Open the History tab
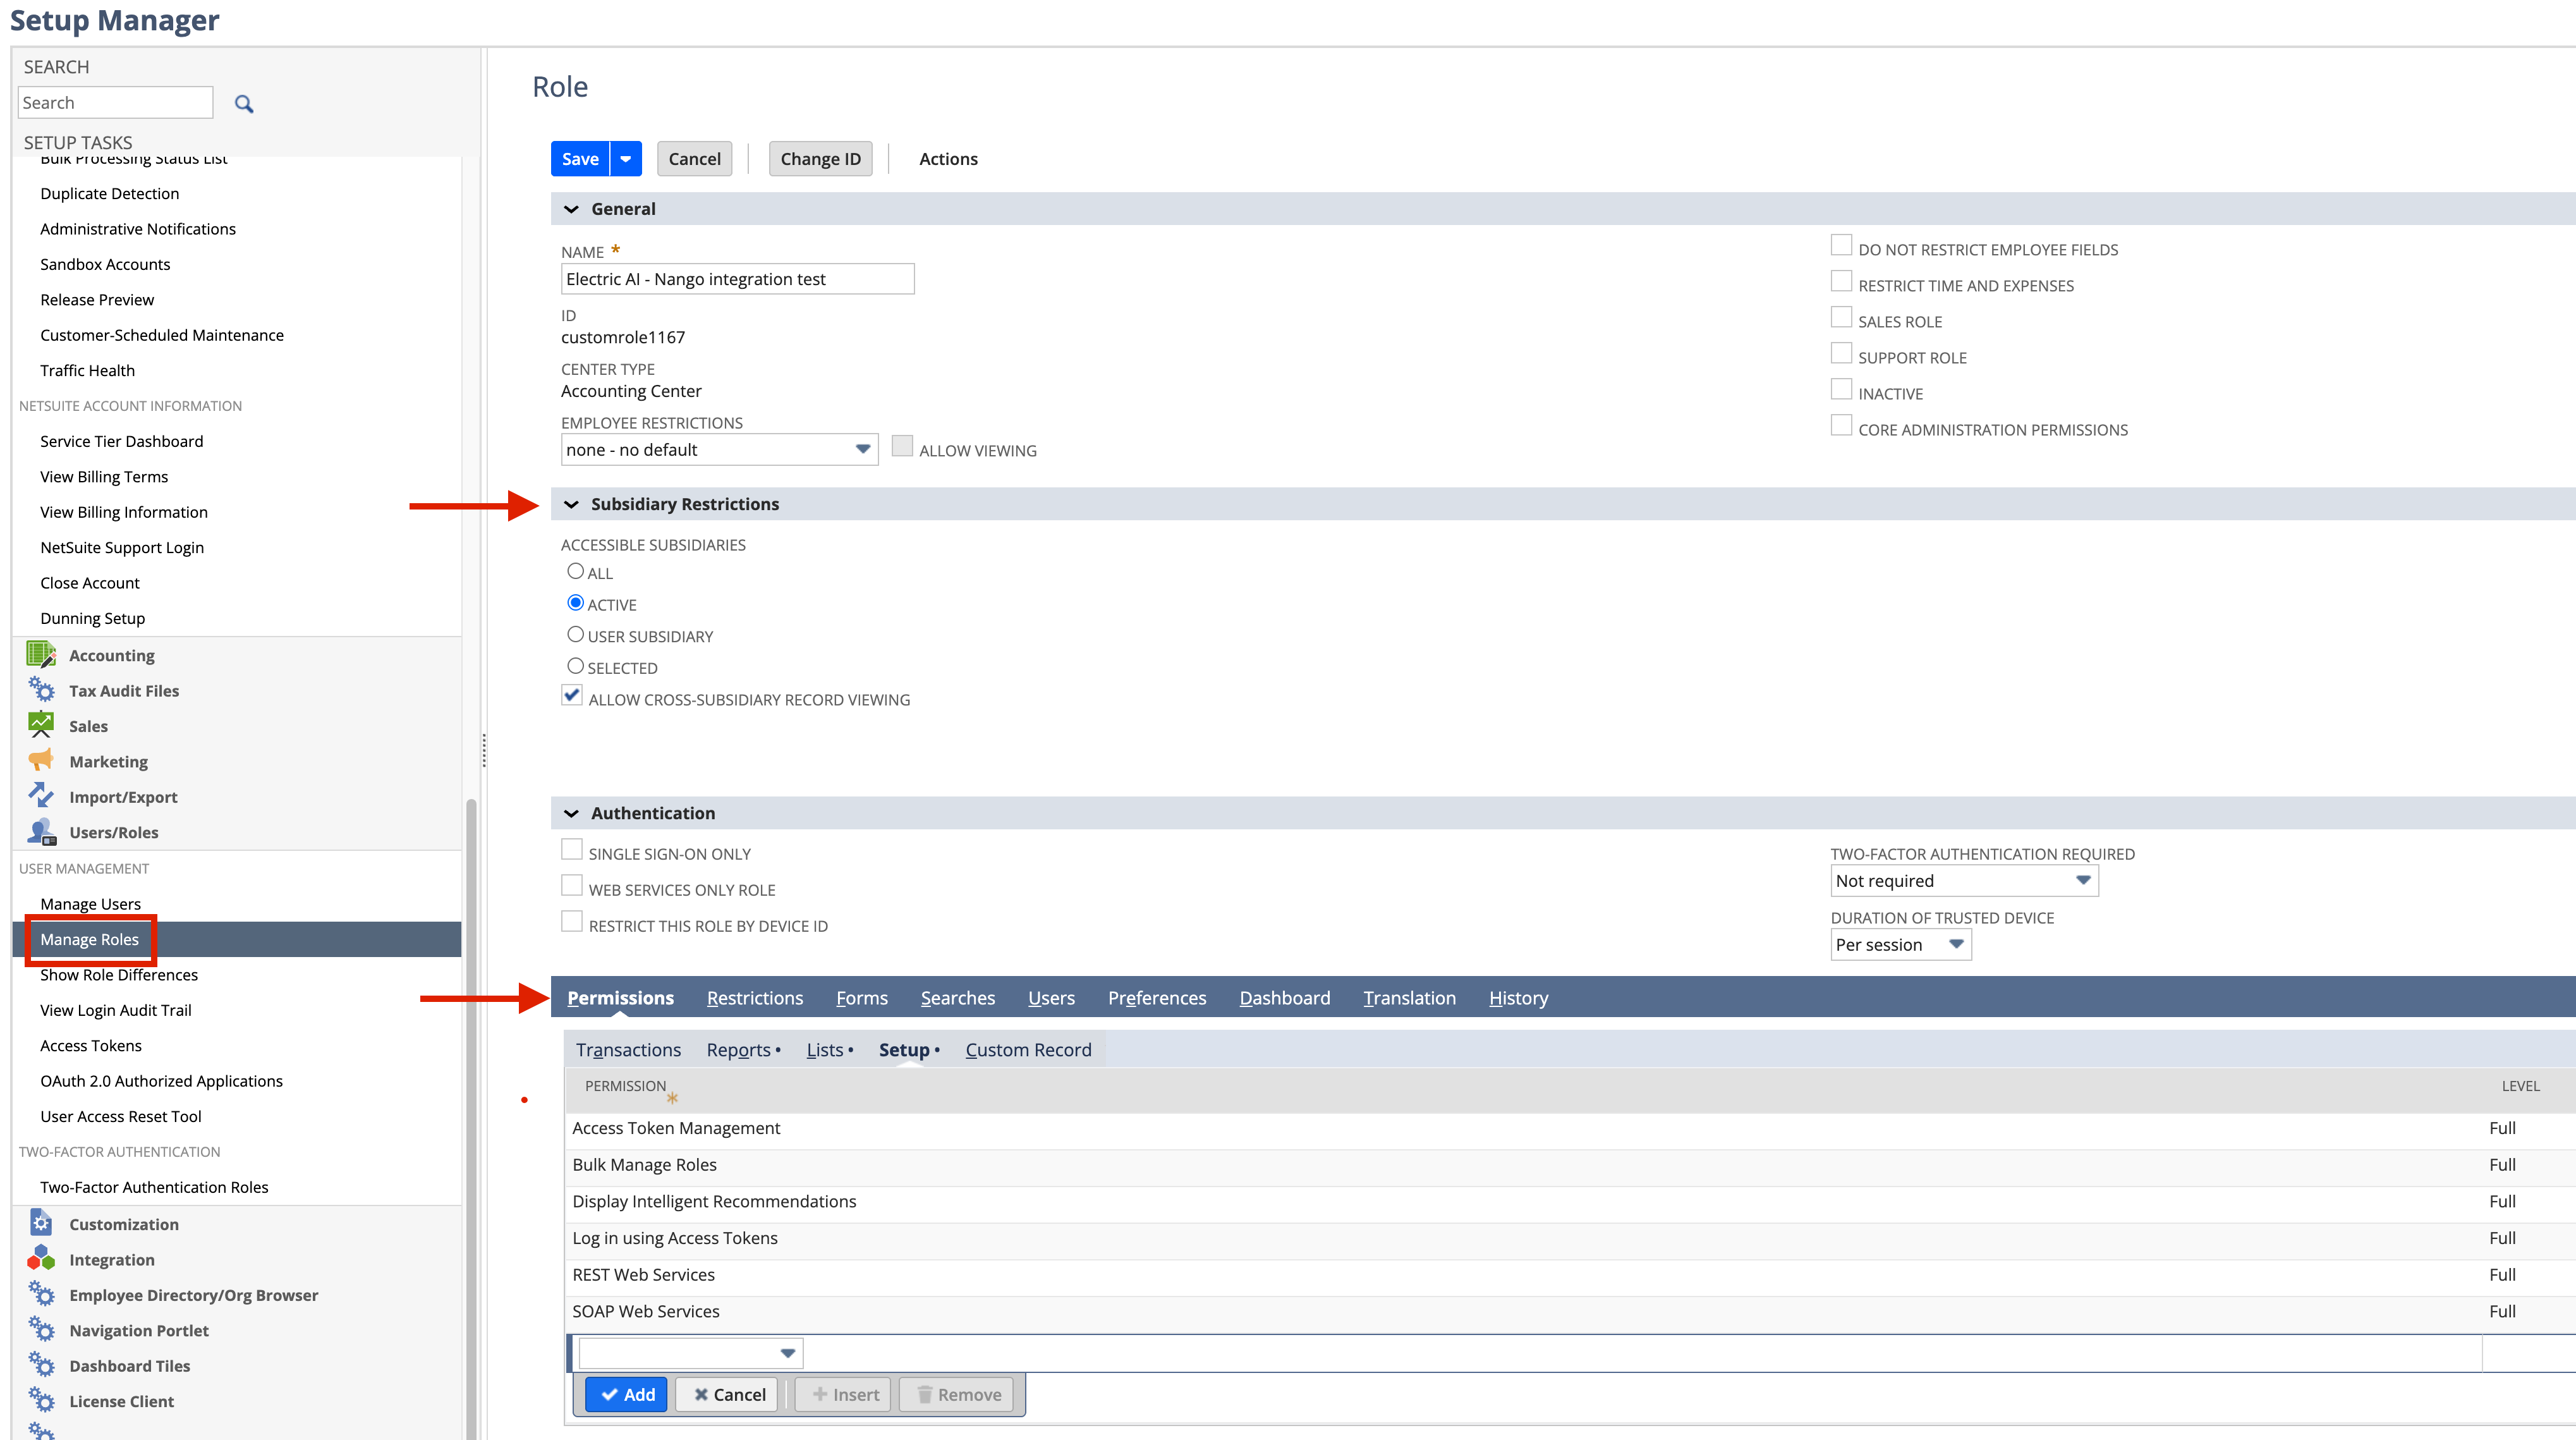2576x1440 pixels. click(1518, 998)
